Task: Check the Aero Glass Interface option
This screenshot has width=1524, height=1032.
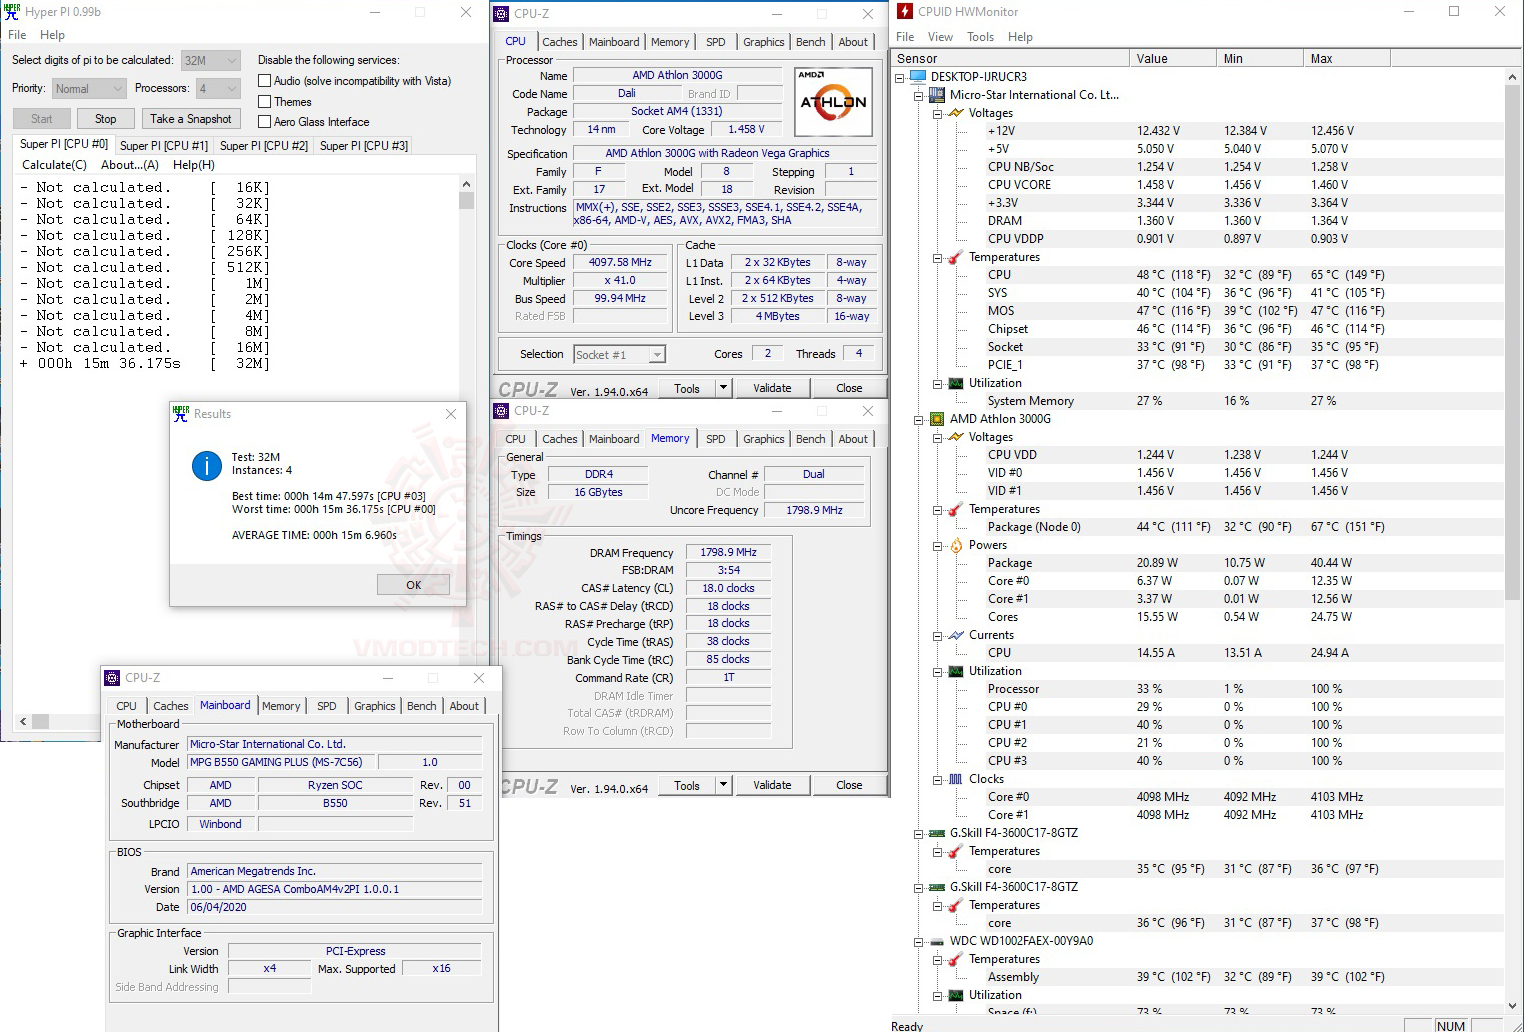Action: 265,122
